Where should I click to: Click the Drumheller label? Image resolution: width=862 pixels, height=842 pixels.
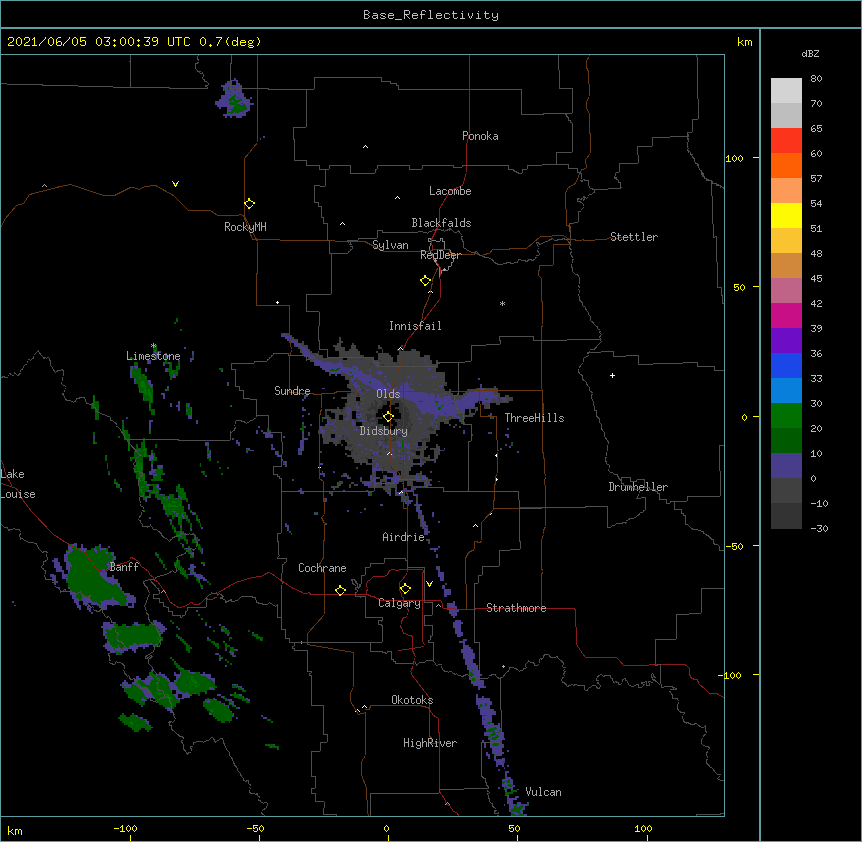(638, 487)
